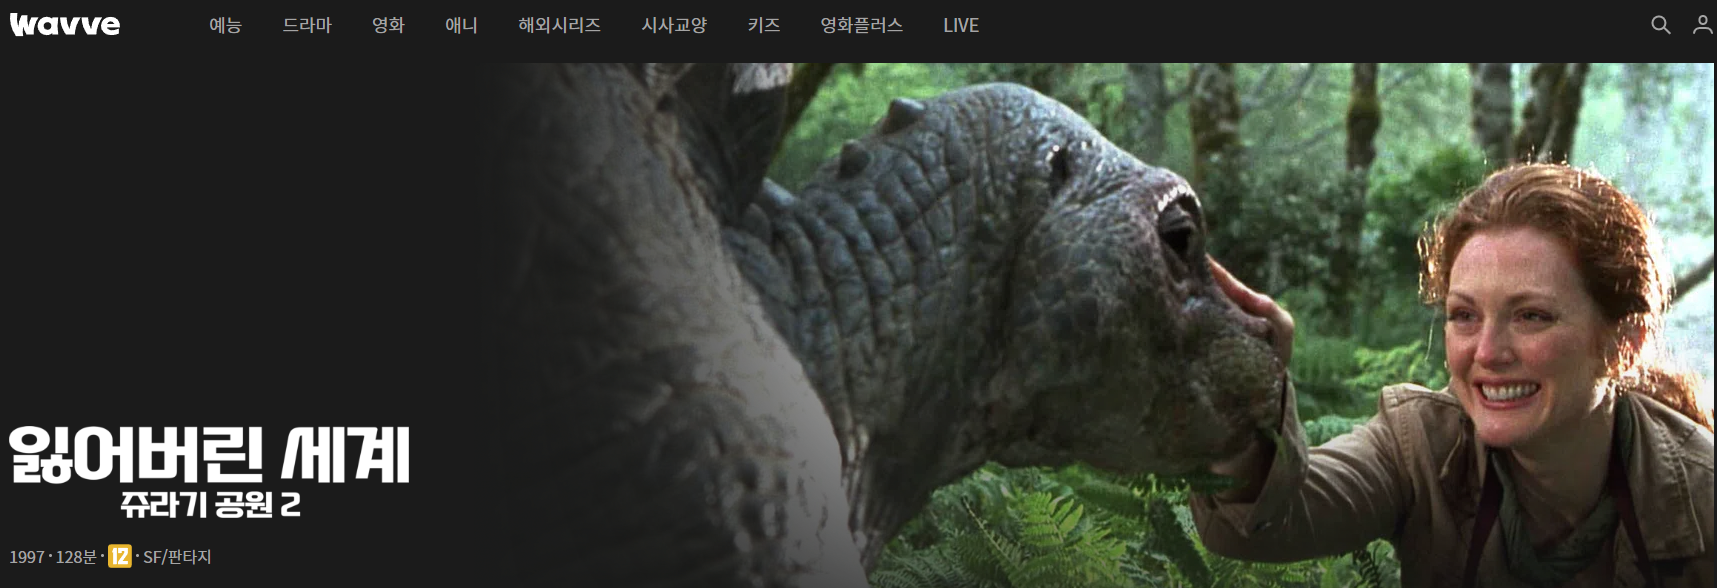This screenshot has height=588, width=1717.
Task: Click the yellow 12 age rating badge
Action: (120, 556)
